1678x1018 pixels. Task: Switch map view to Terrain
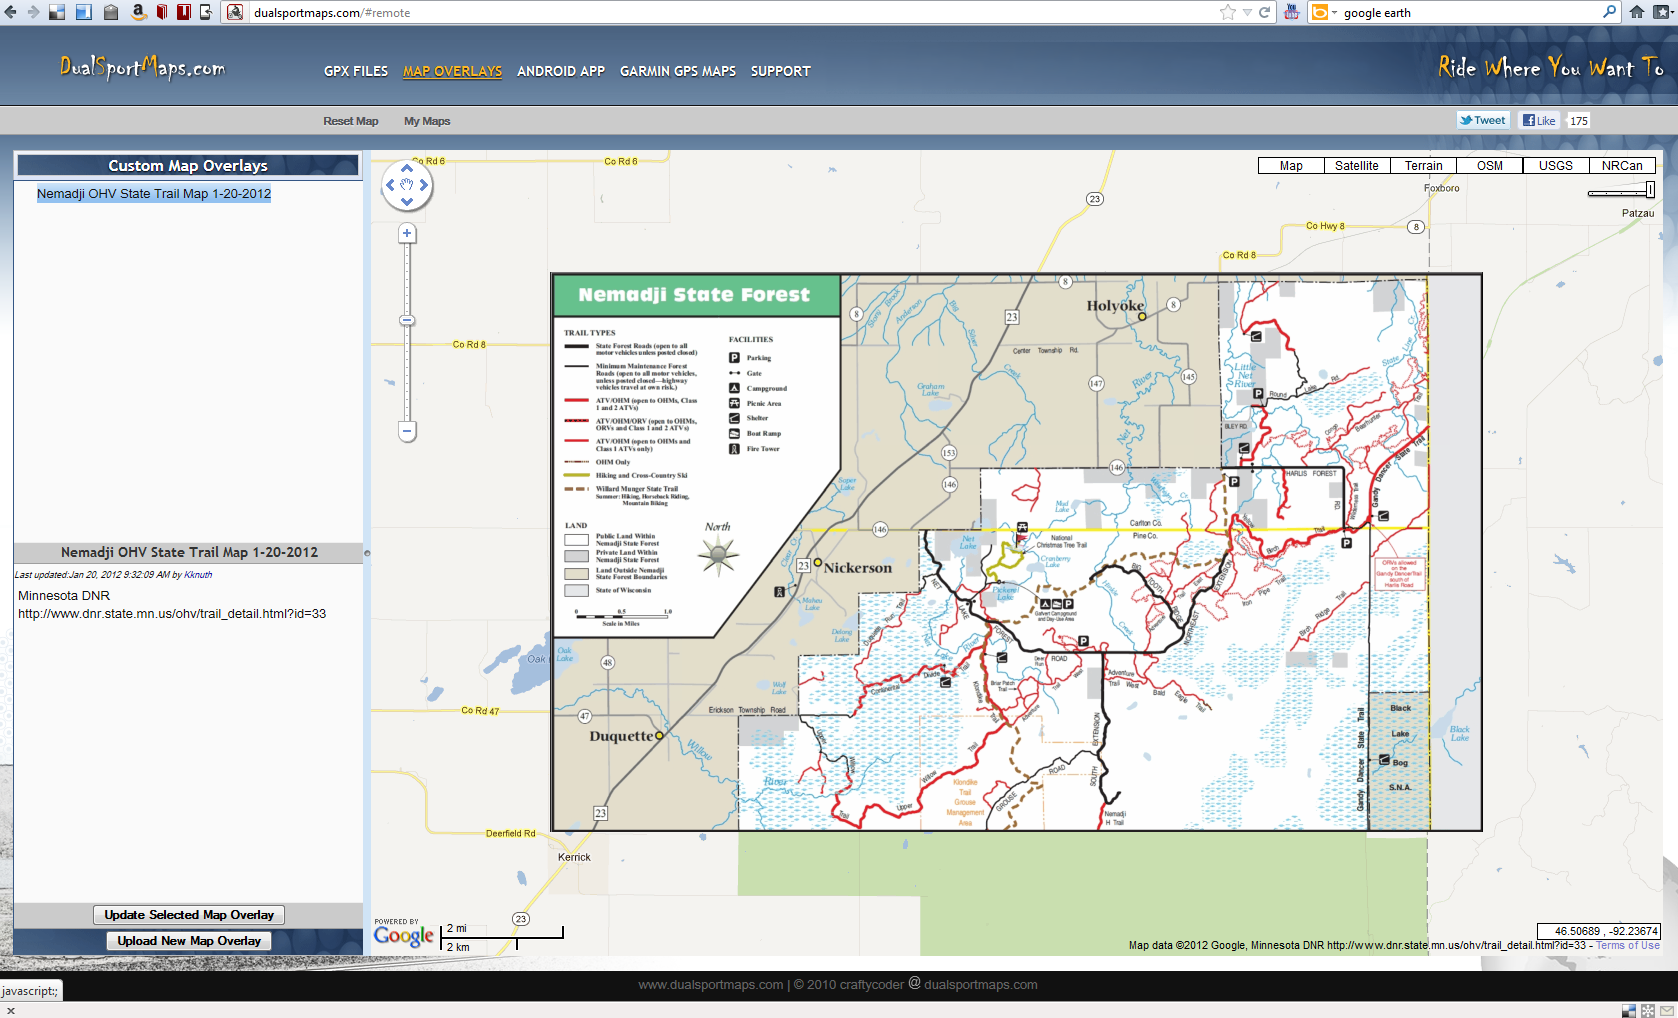(x=1423, y=166)
